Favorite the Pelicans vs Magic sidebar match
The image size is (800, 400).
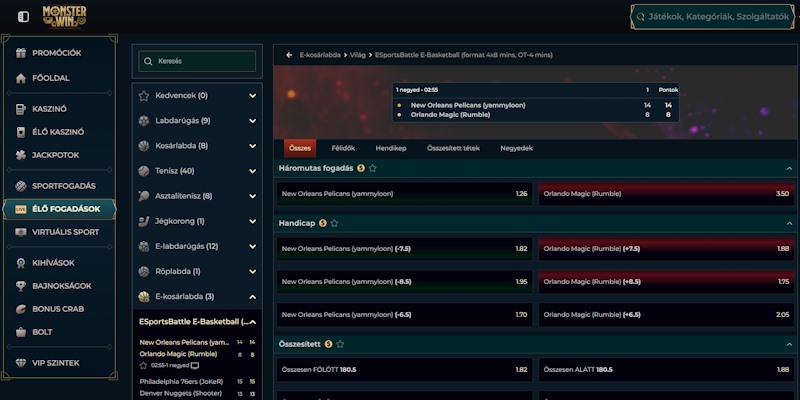143,365
